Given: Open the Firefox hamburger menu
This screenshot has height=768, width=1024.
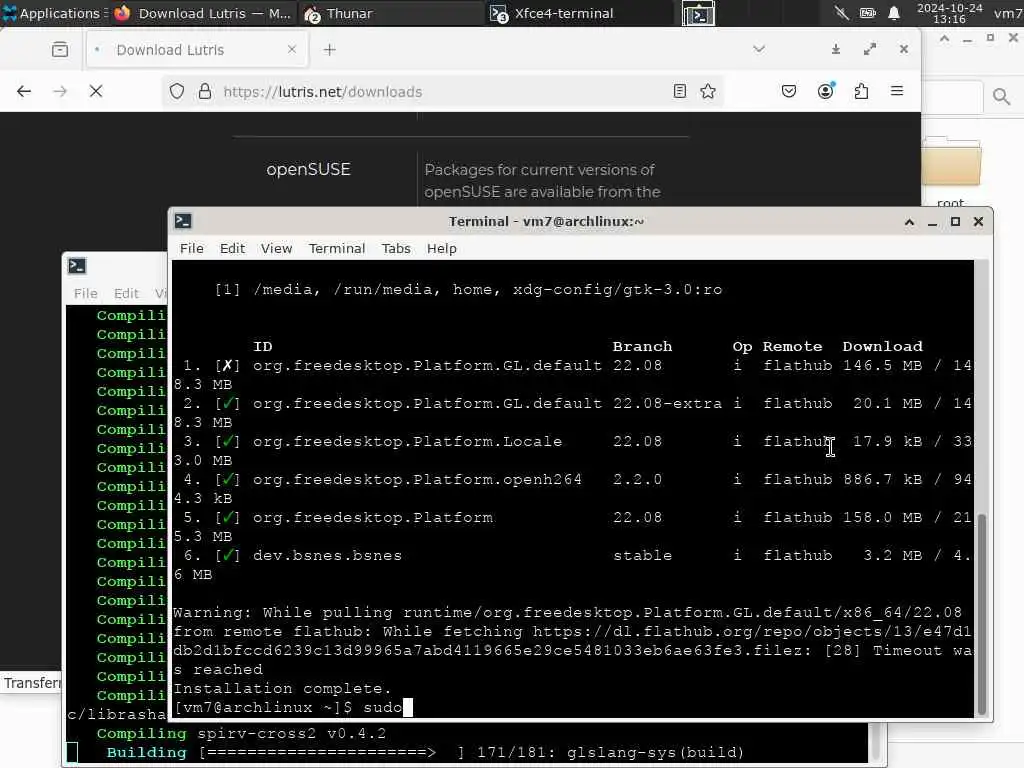Looking at the screenshot, I should [897, 91].
